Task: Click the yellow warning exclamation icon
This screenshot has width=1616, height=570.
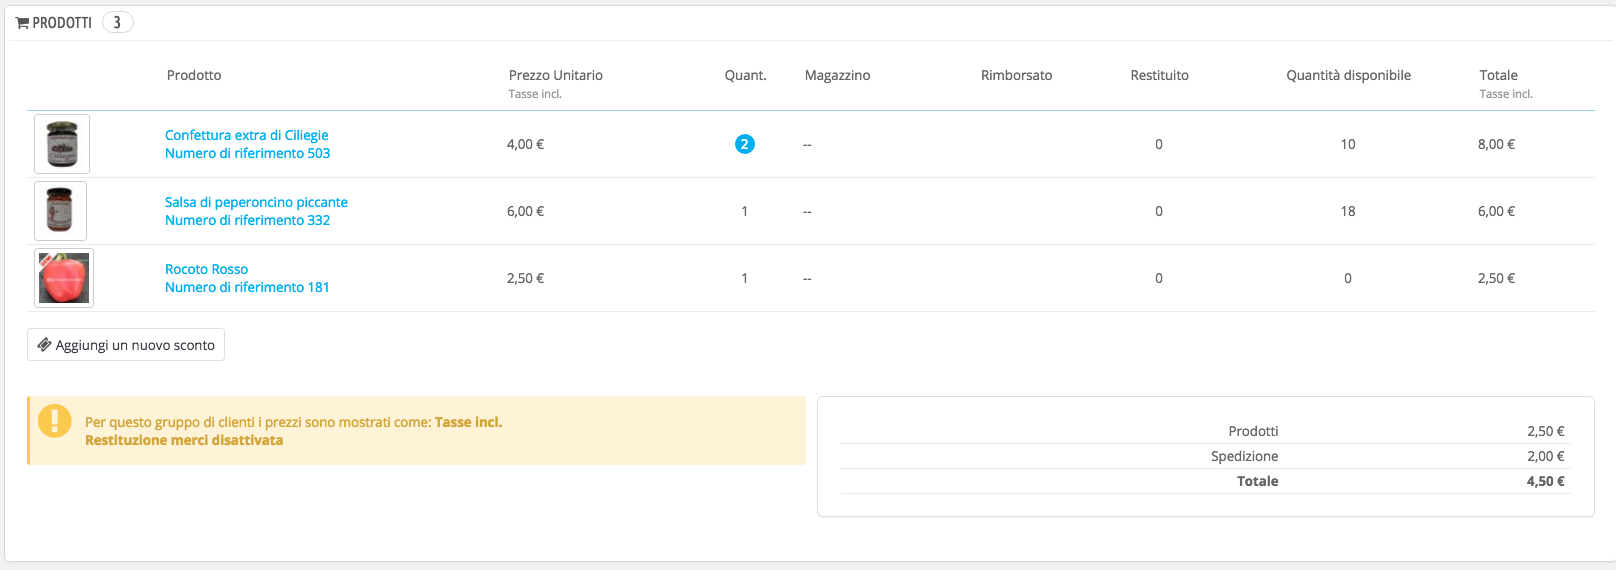Action: (x=54, y=421)
